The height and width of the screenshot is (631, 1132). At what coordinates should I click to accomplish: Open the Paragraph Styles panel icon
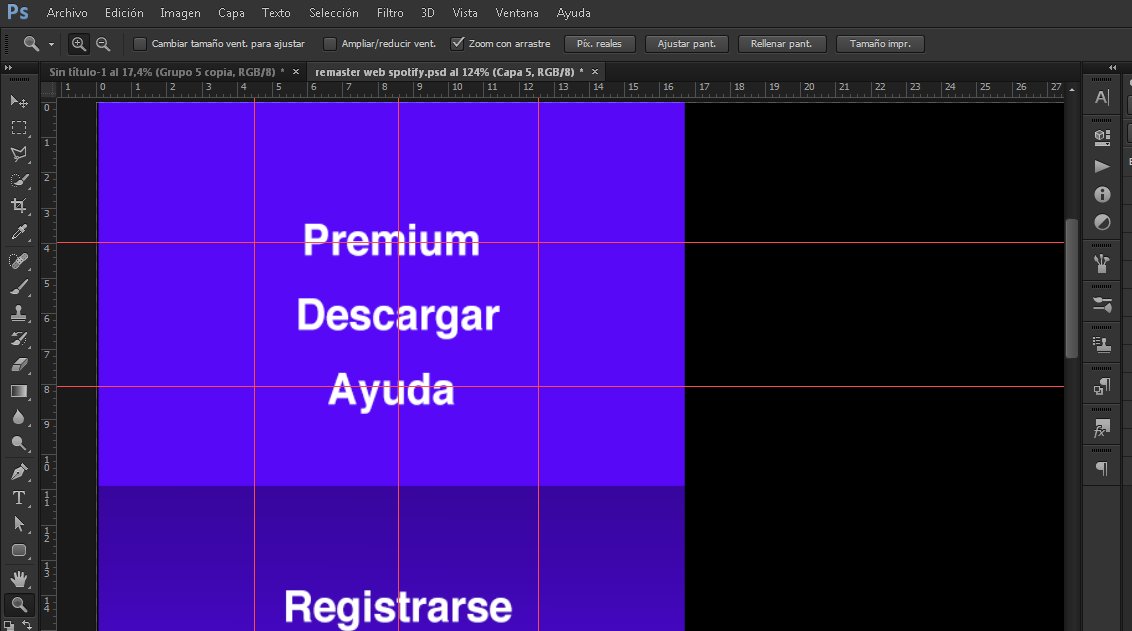[1102, 387]
